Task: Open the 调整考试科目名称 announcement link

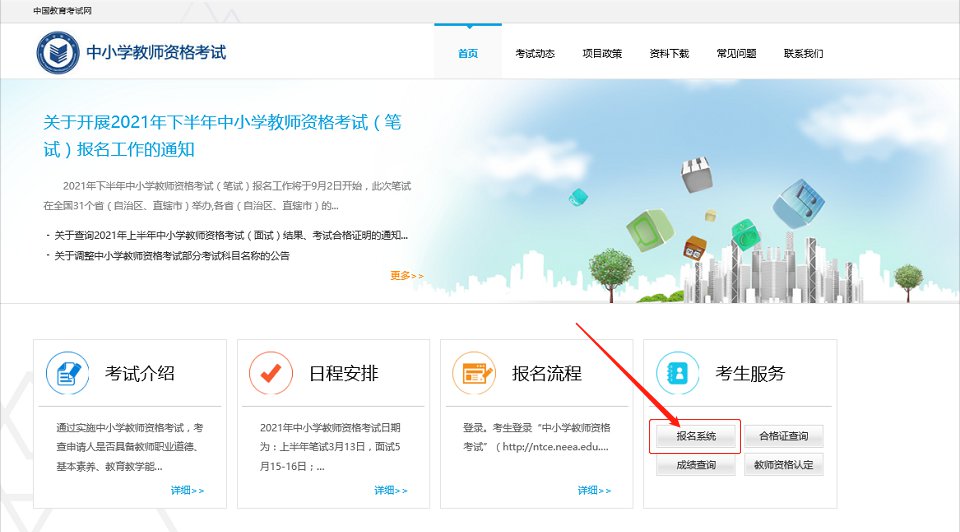Action: [x=172, y=256]
